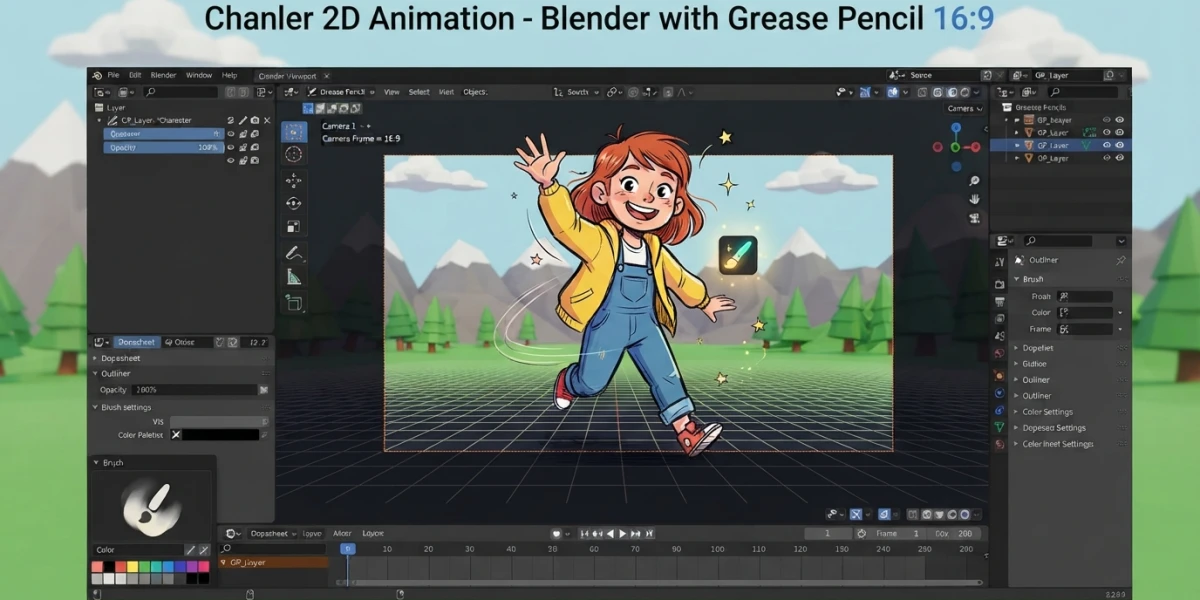Click the current frame marker at 0
Image resolution: width=1200 pixels, height=600 pixels.
tap(347, 549)
